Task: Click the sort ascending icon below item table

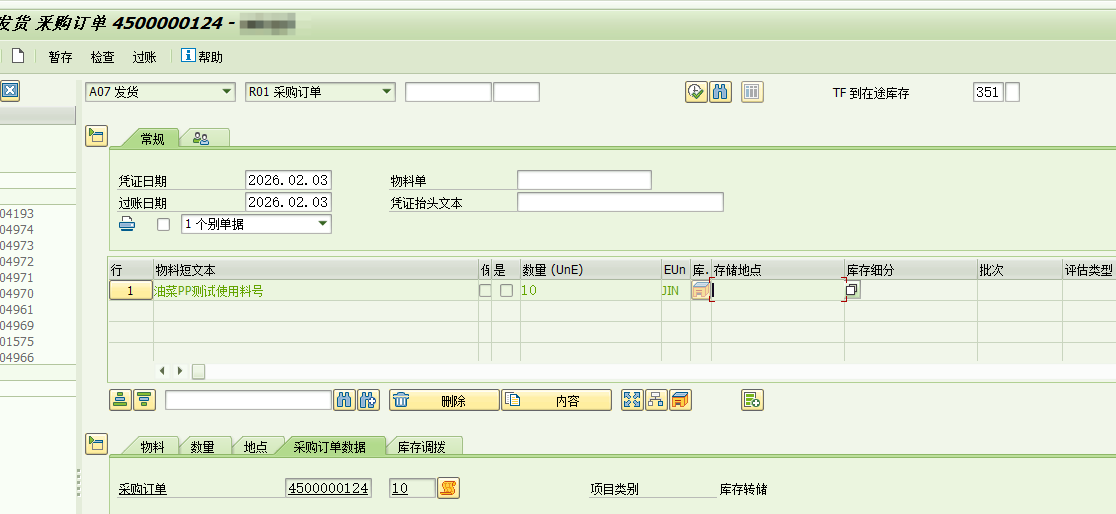Action: [x=120, y=400]
